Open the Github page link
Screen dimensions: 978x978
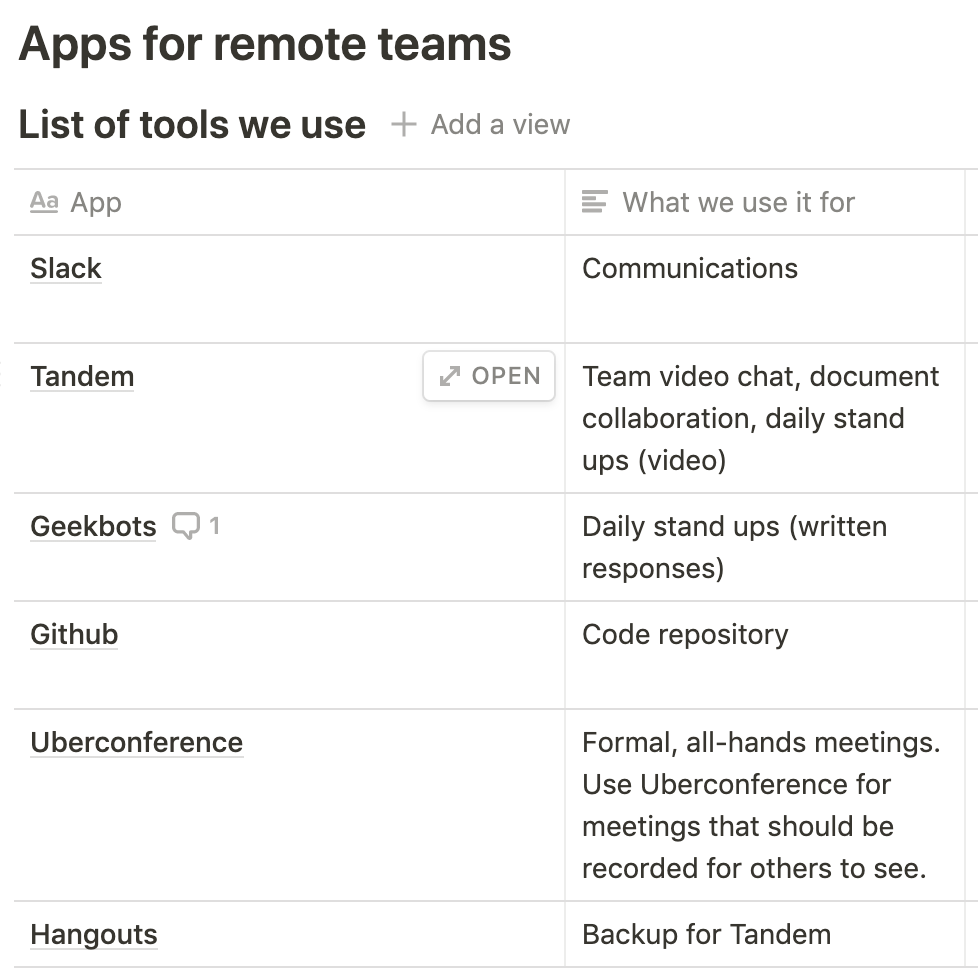pos(74,634)
